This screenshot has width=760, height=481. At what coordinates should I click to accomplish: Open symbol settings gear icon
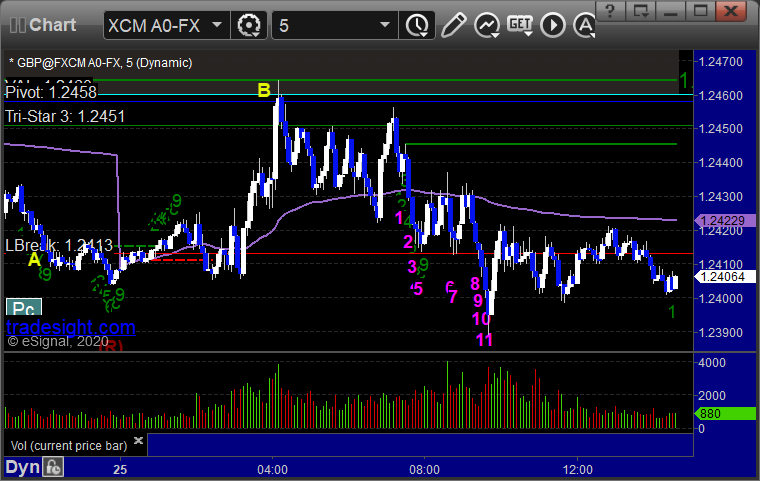249,25
